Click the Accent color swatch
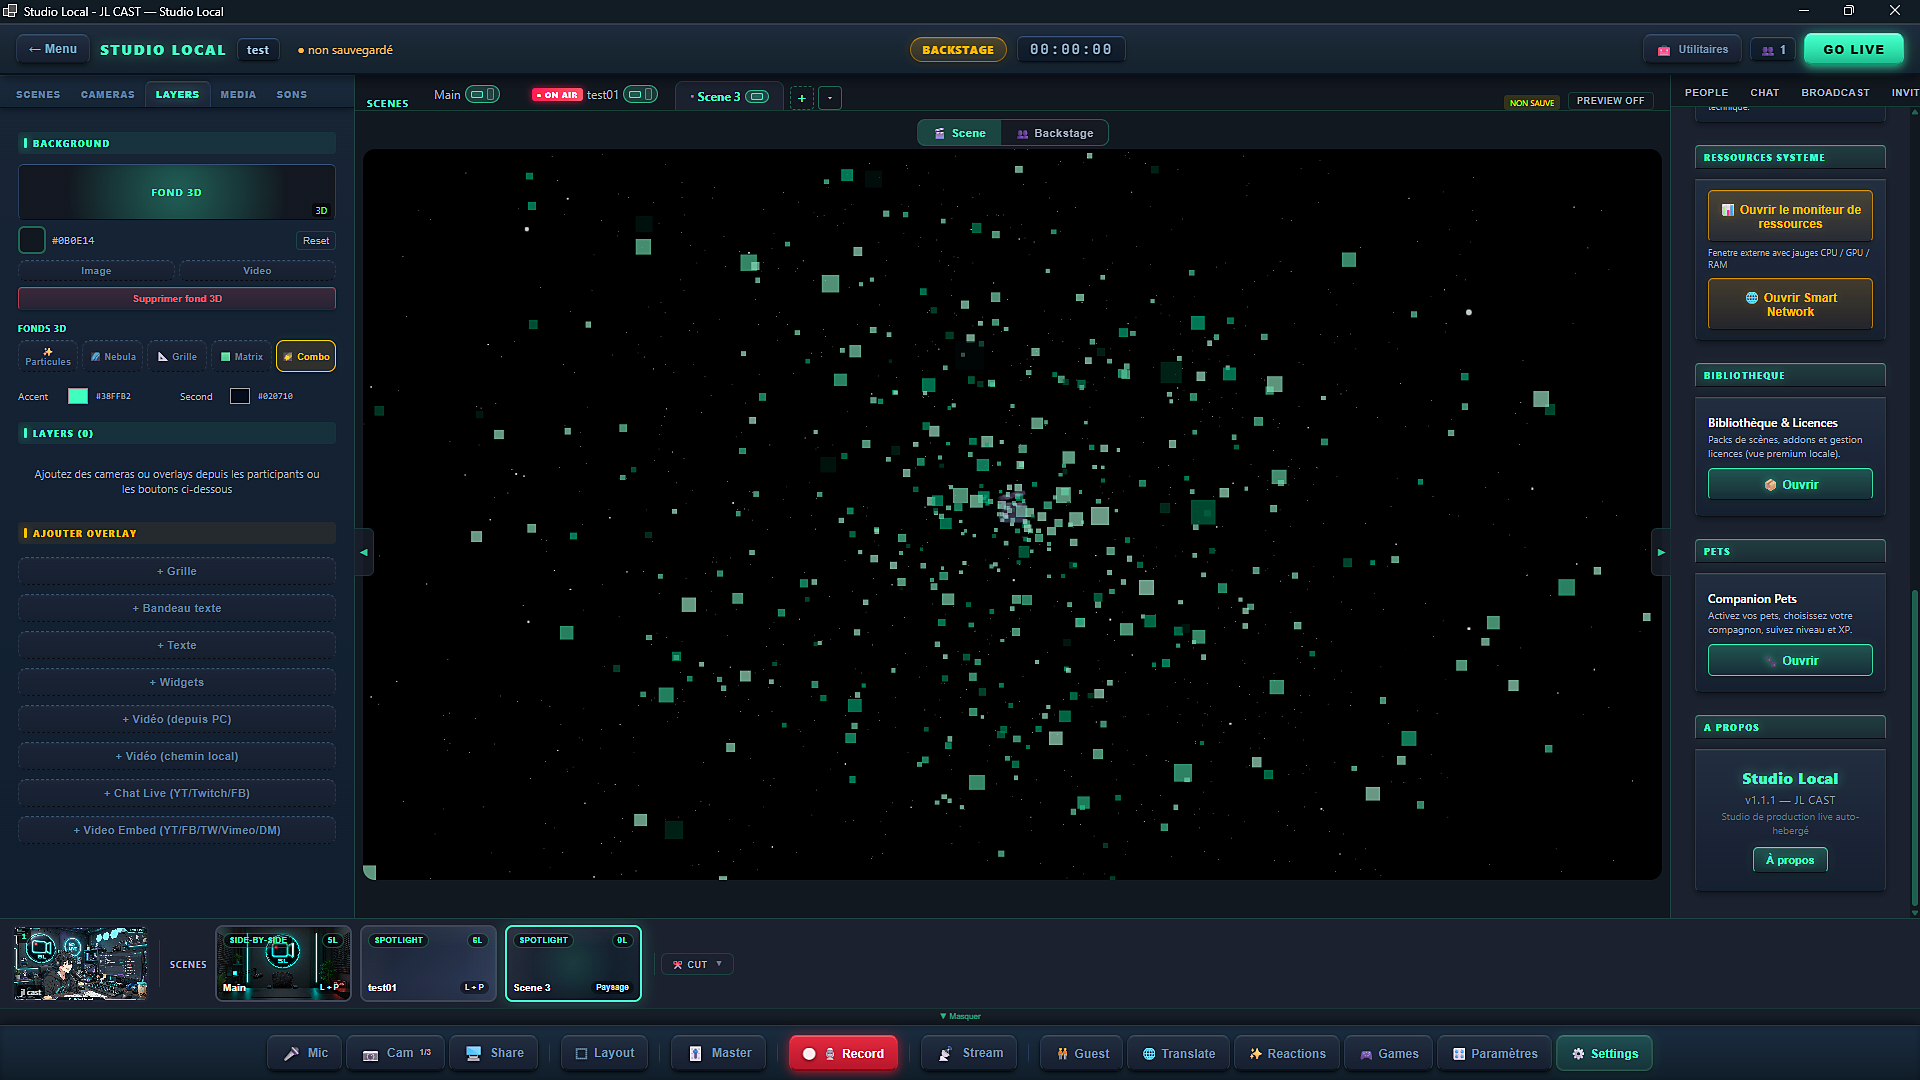This screenshot has height=1080, width=1920. pos(77,396)
